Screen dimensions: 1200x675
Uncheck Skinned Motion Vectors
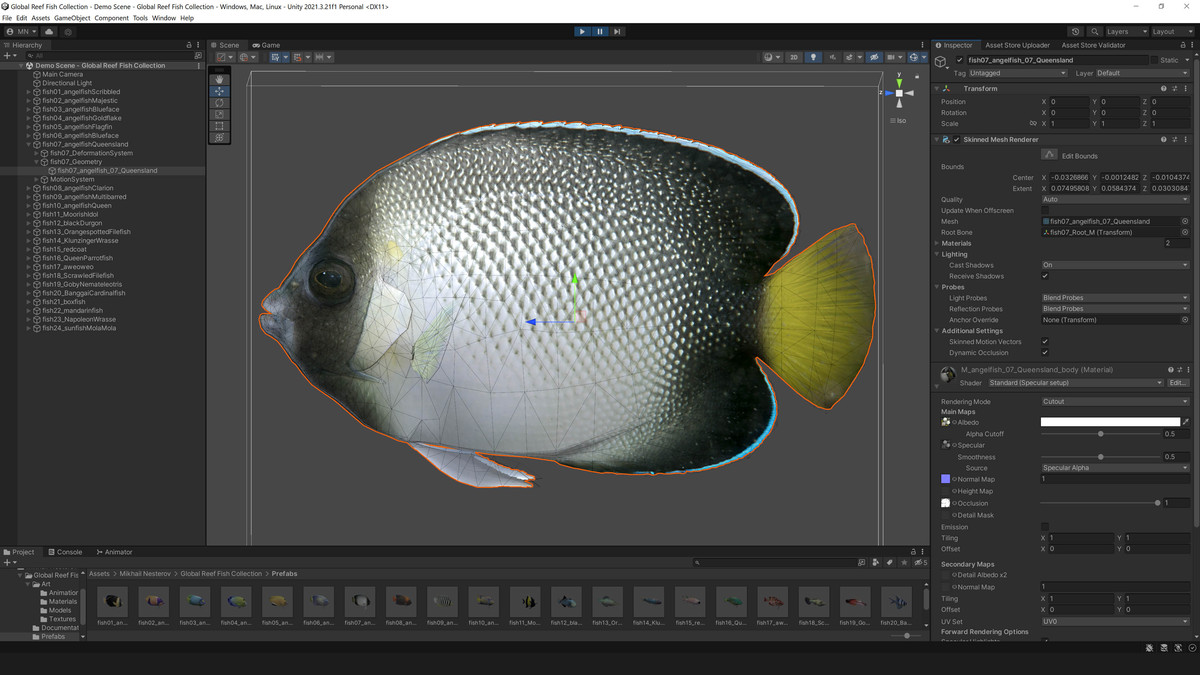[x=1045, y=341]
